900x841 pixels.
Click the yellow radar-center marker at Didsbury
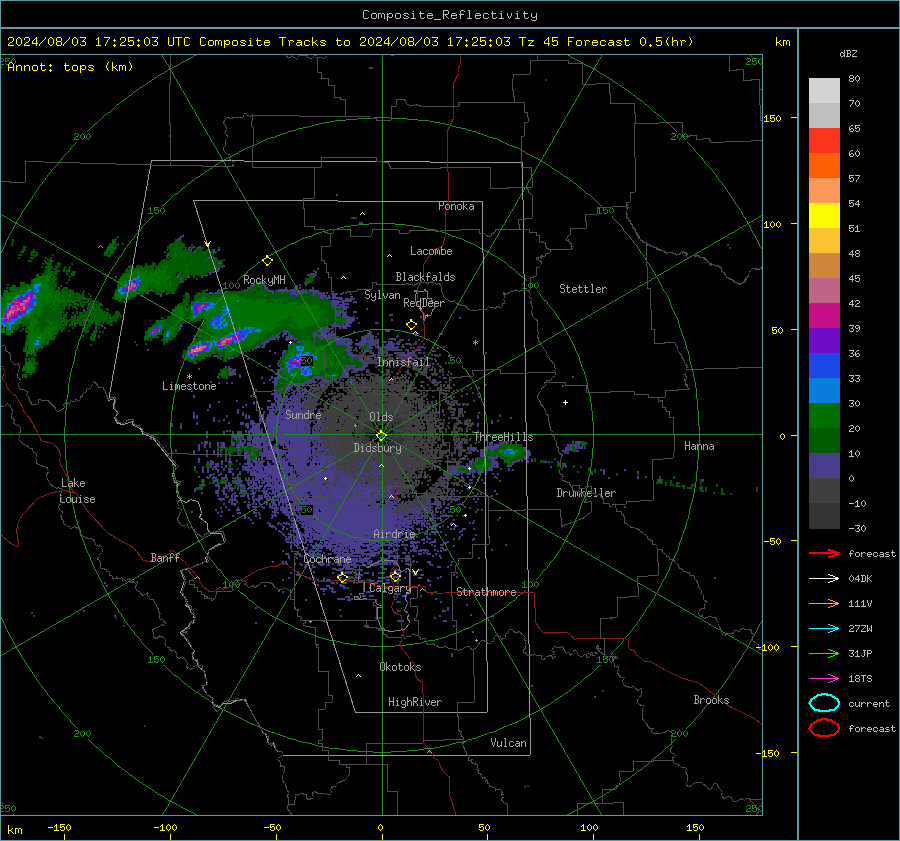pos(381,435)
